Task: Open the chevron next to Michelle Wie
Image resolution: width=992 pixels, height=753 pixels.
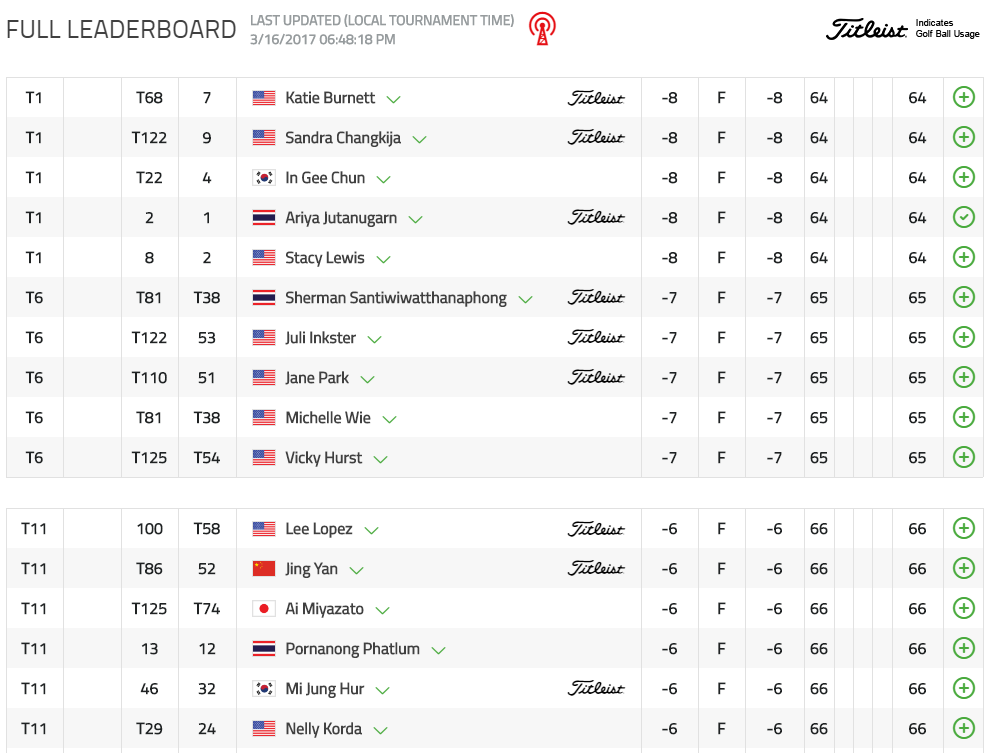Action: coord(390,419)
